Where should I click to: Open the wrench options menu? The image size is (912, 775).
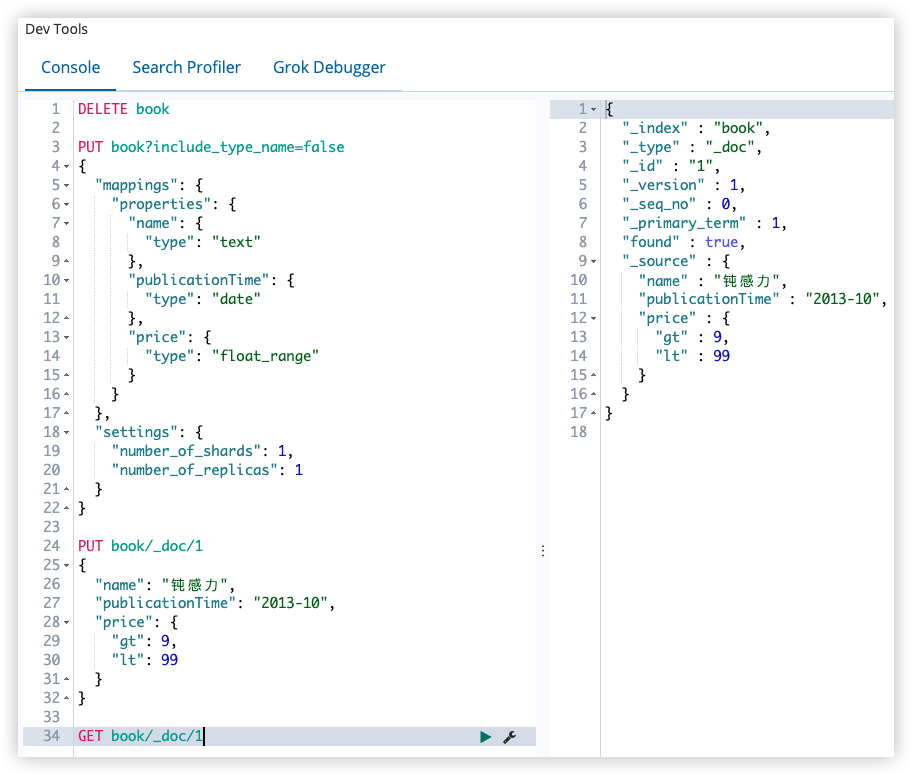click(510, 737)
